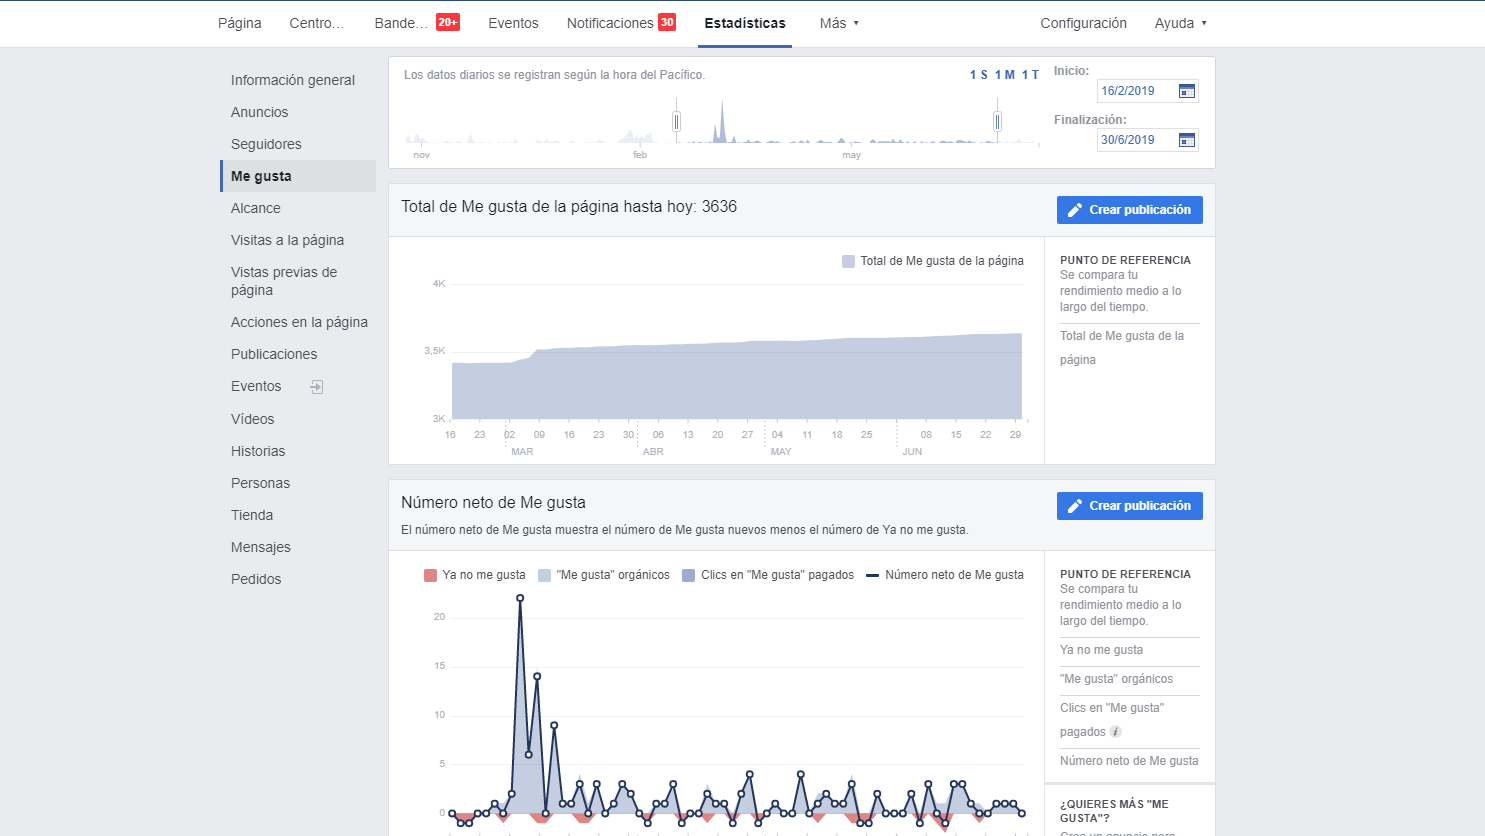Select Número neto de Me gusta benchmark option
The width and height of the screenshot is (1485, 836).
[x=1129, y=761]
